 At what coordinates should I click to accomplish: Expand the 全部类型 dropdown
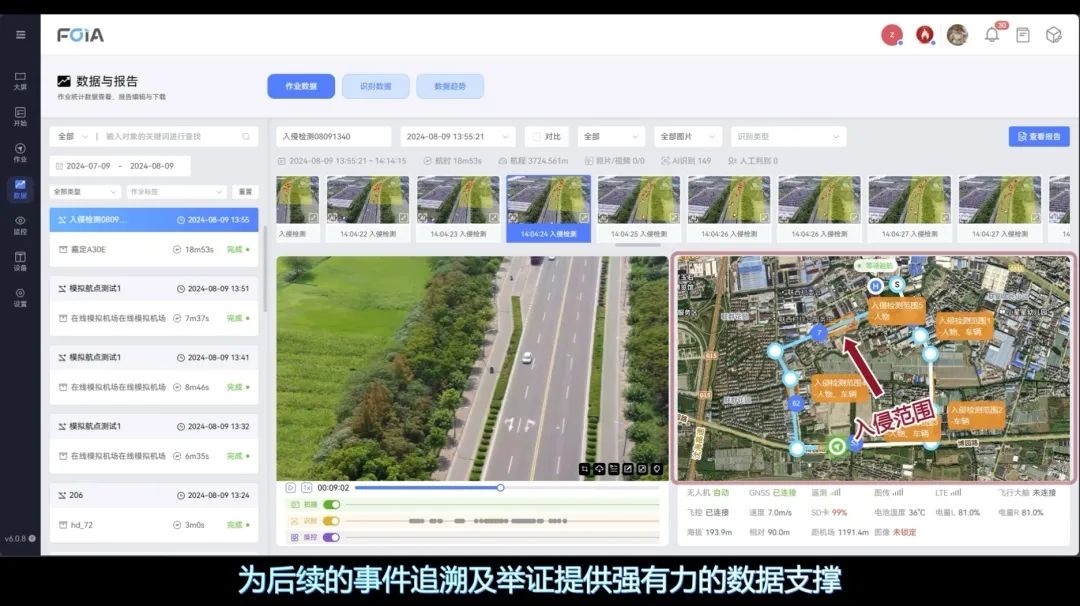(x=85, y=192)
